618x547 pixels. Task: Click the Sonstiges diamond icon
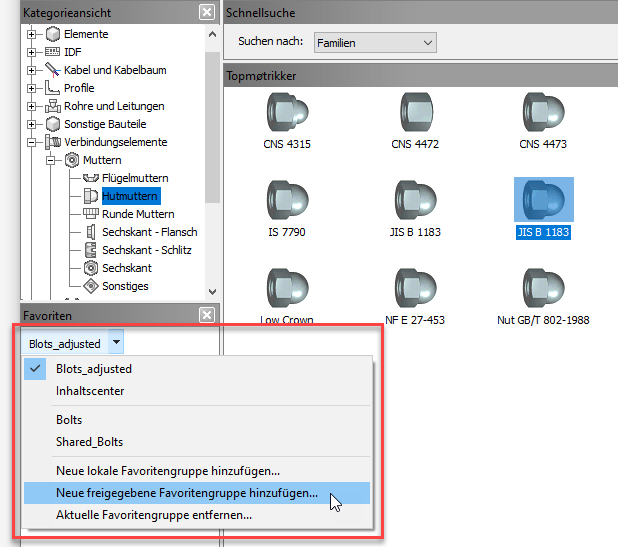91,286
